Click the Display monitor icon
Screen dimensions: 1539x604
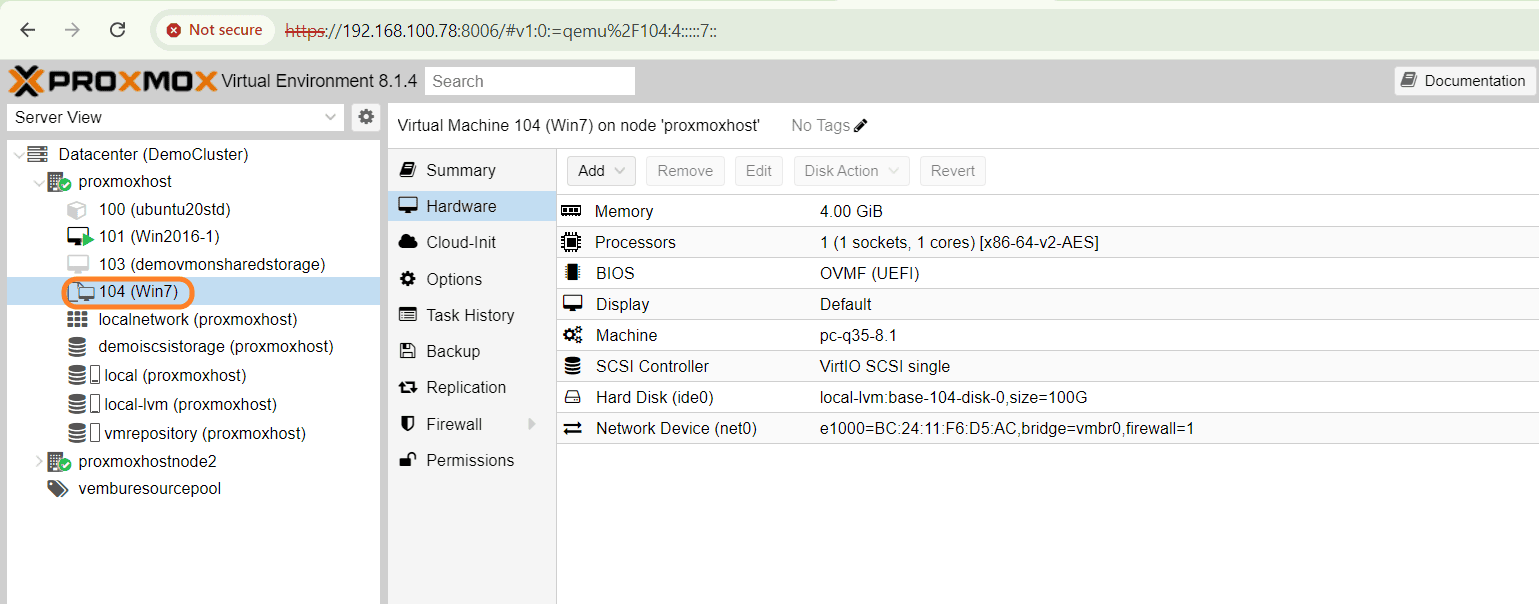click(x=572, y=304)
